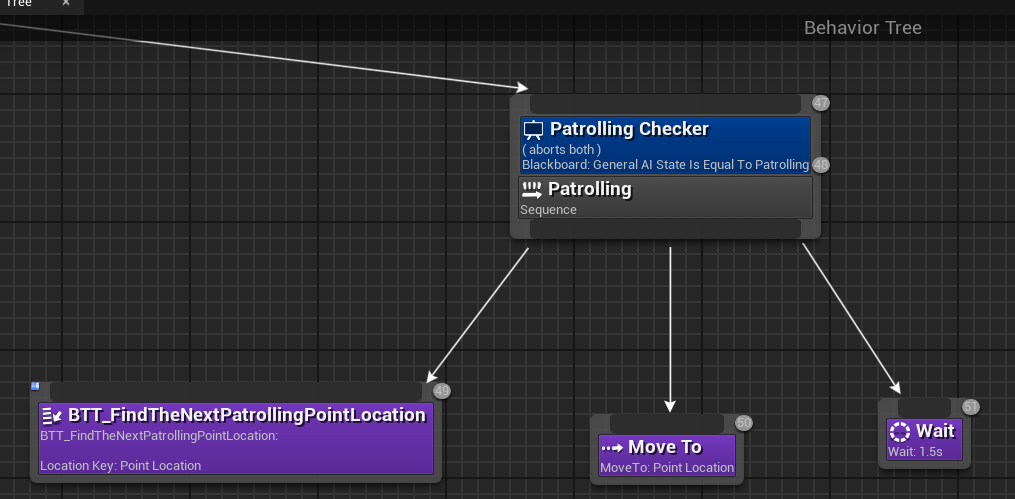Select the Move To task node
This screenshot has width=1015, height=499.
(x=667, y=455)
